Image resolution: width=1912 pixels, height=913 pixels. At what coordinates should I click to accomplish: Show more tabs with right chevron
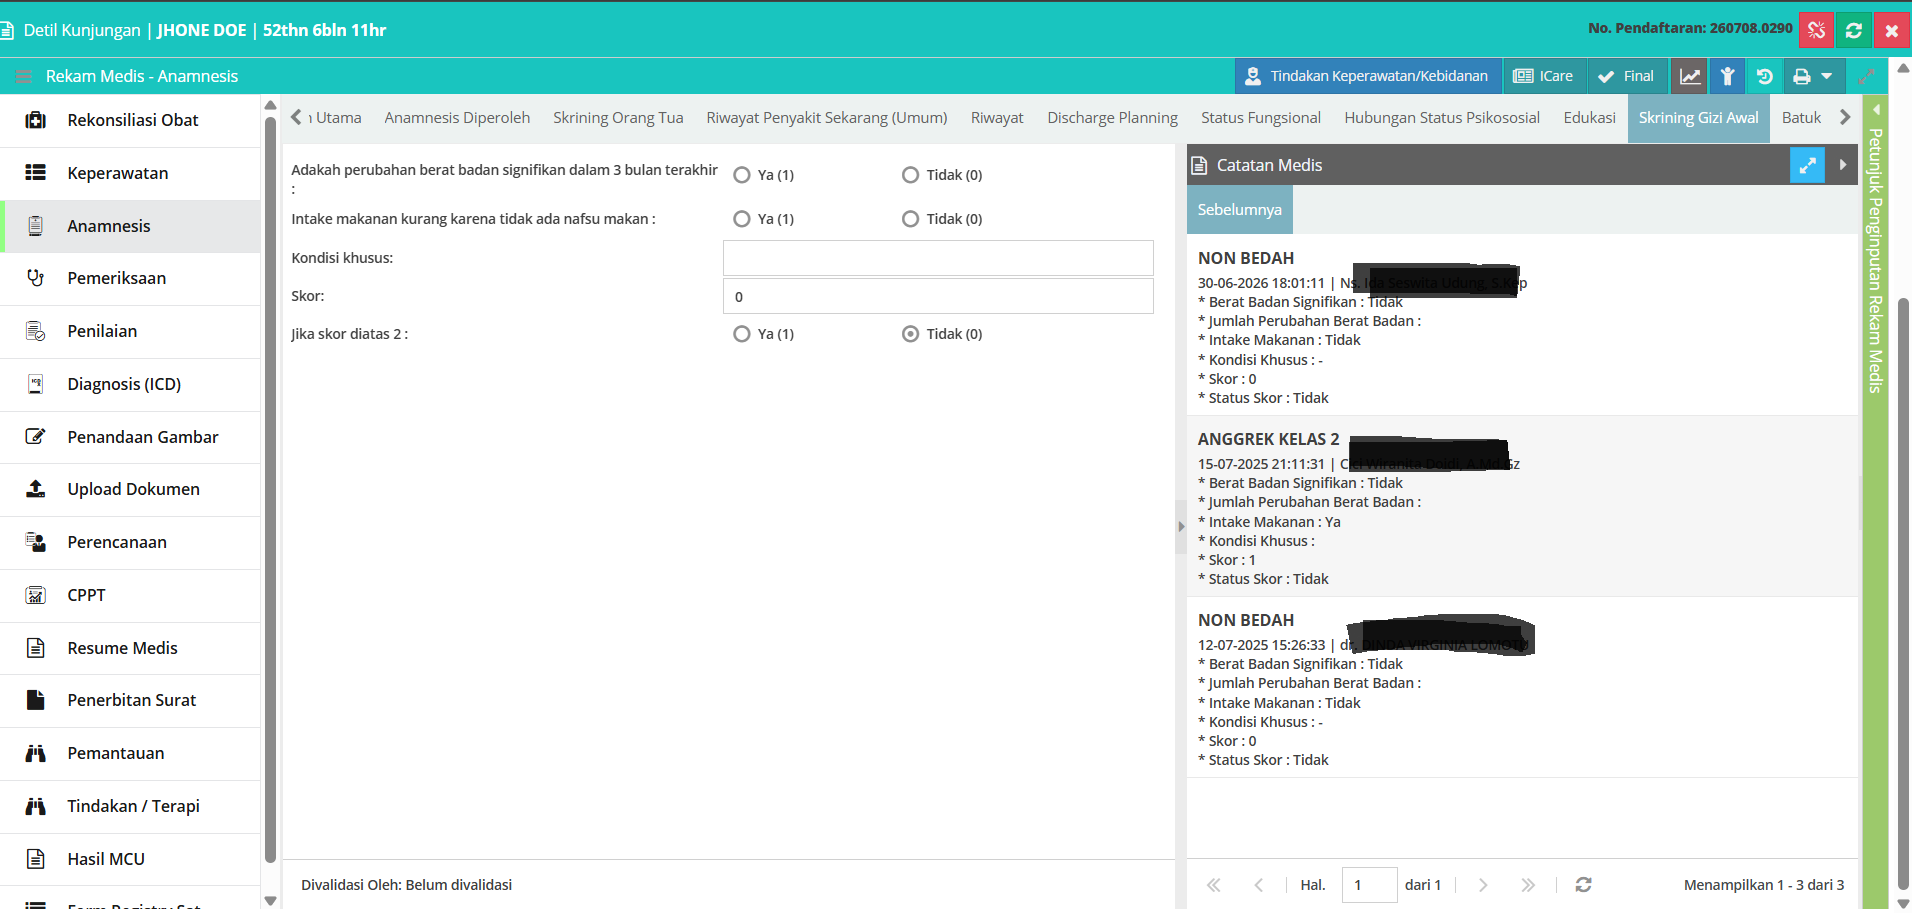point(1845,117)
